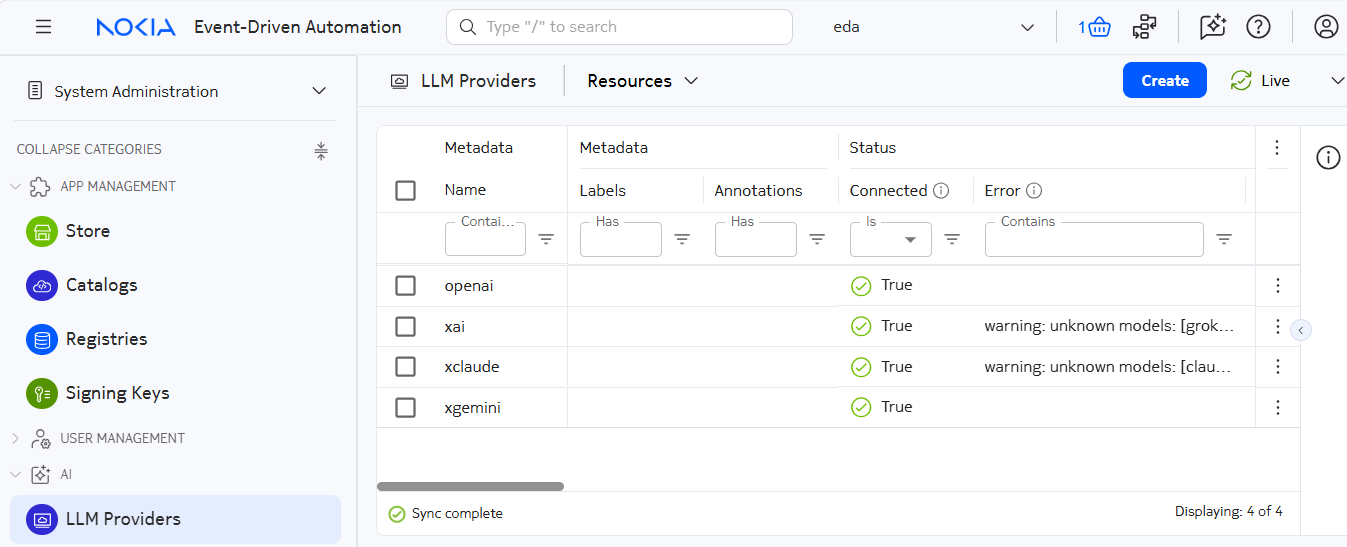Open filter options for Name column
1347x547 pixels.
click(546, 239)
